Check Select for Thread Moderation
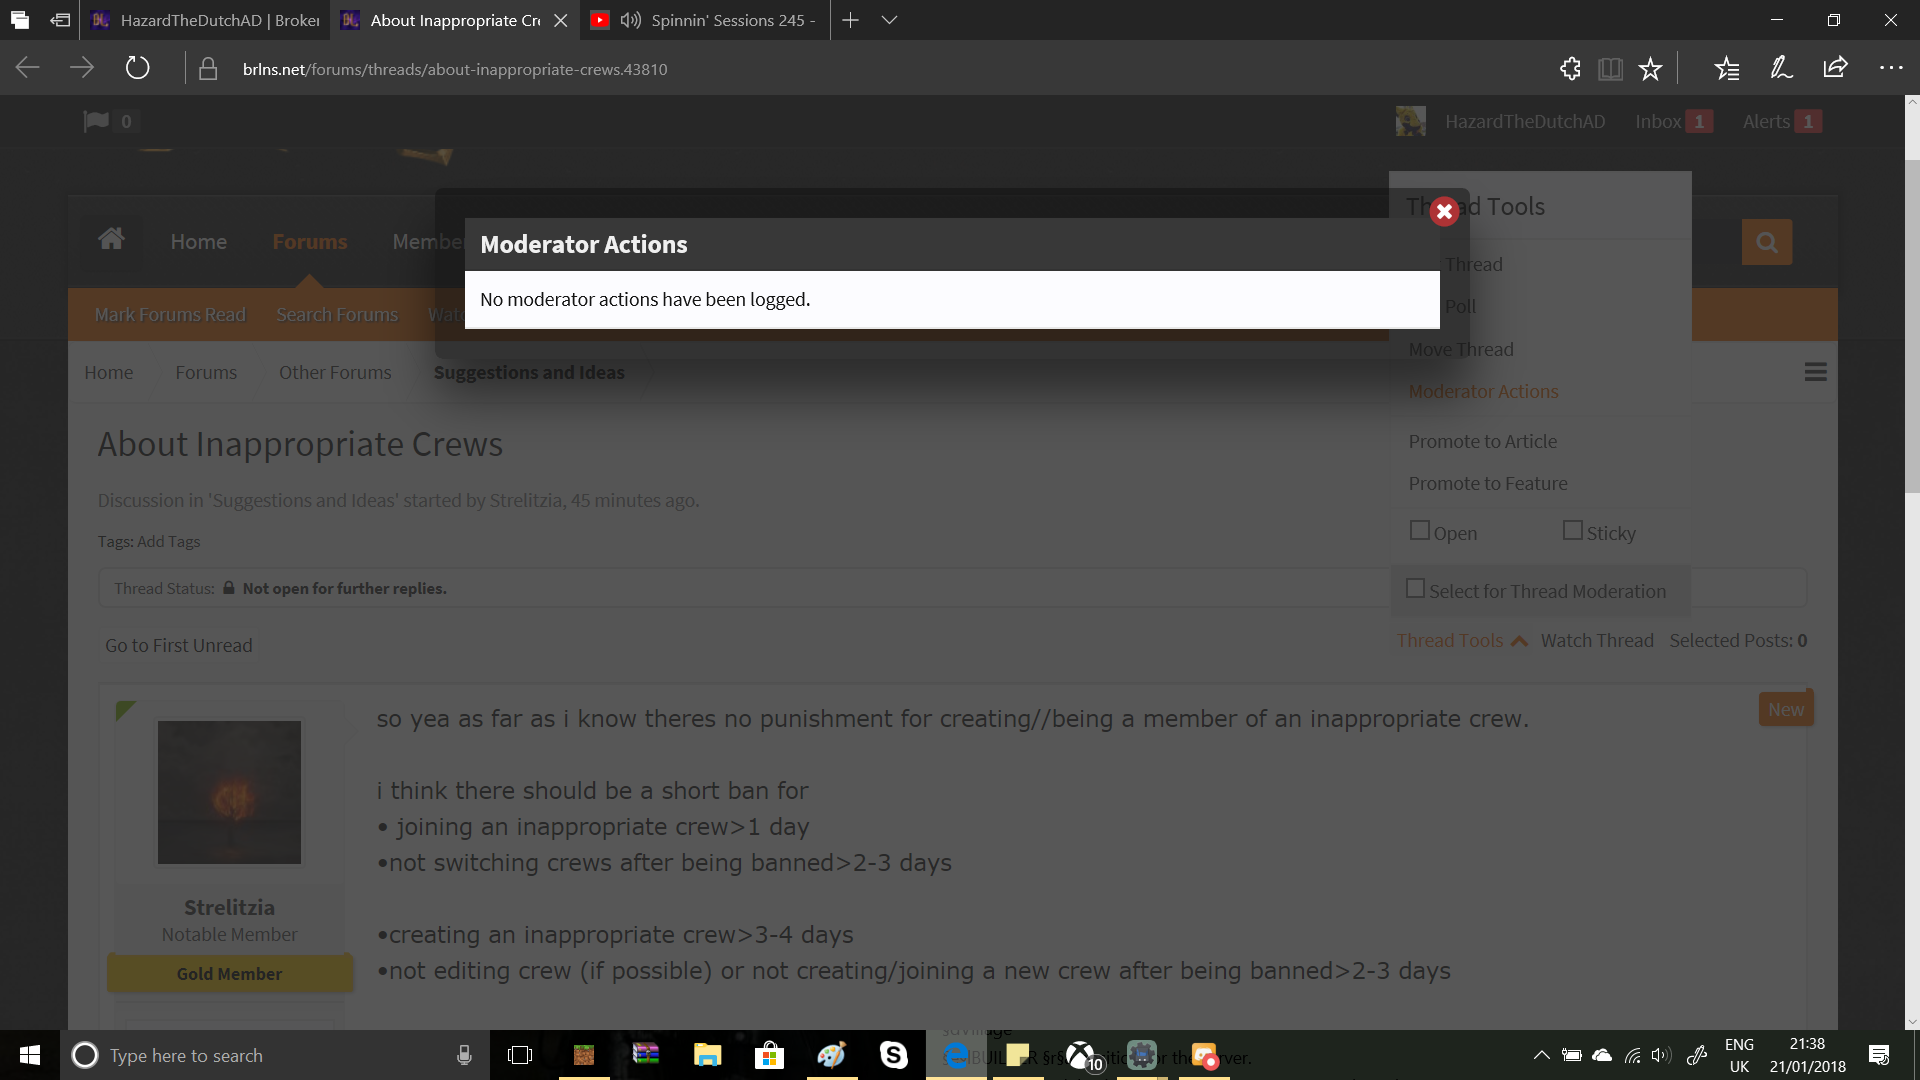 1415,589
